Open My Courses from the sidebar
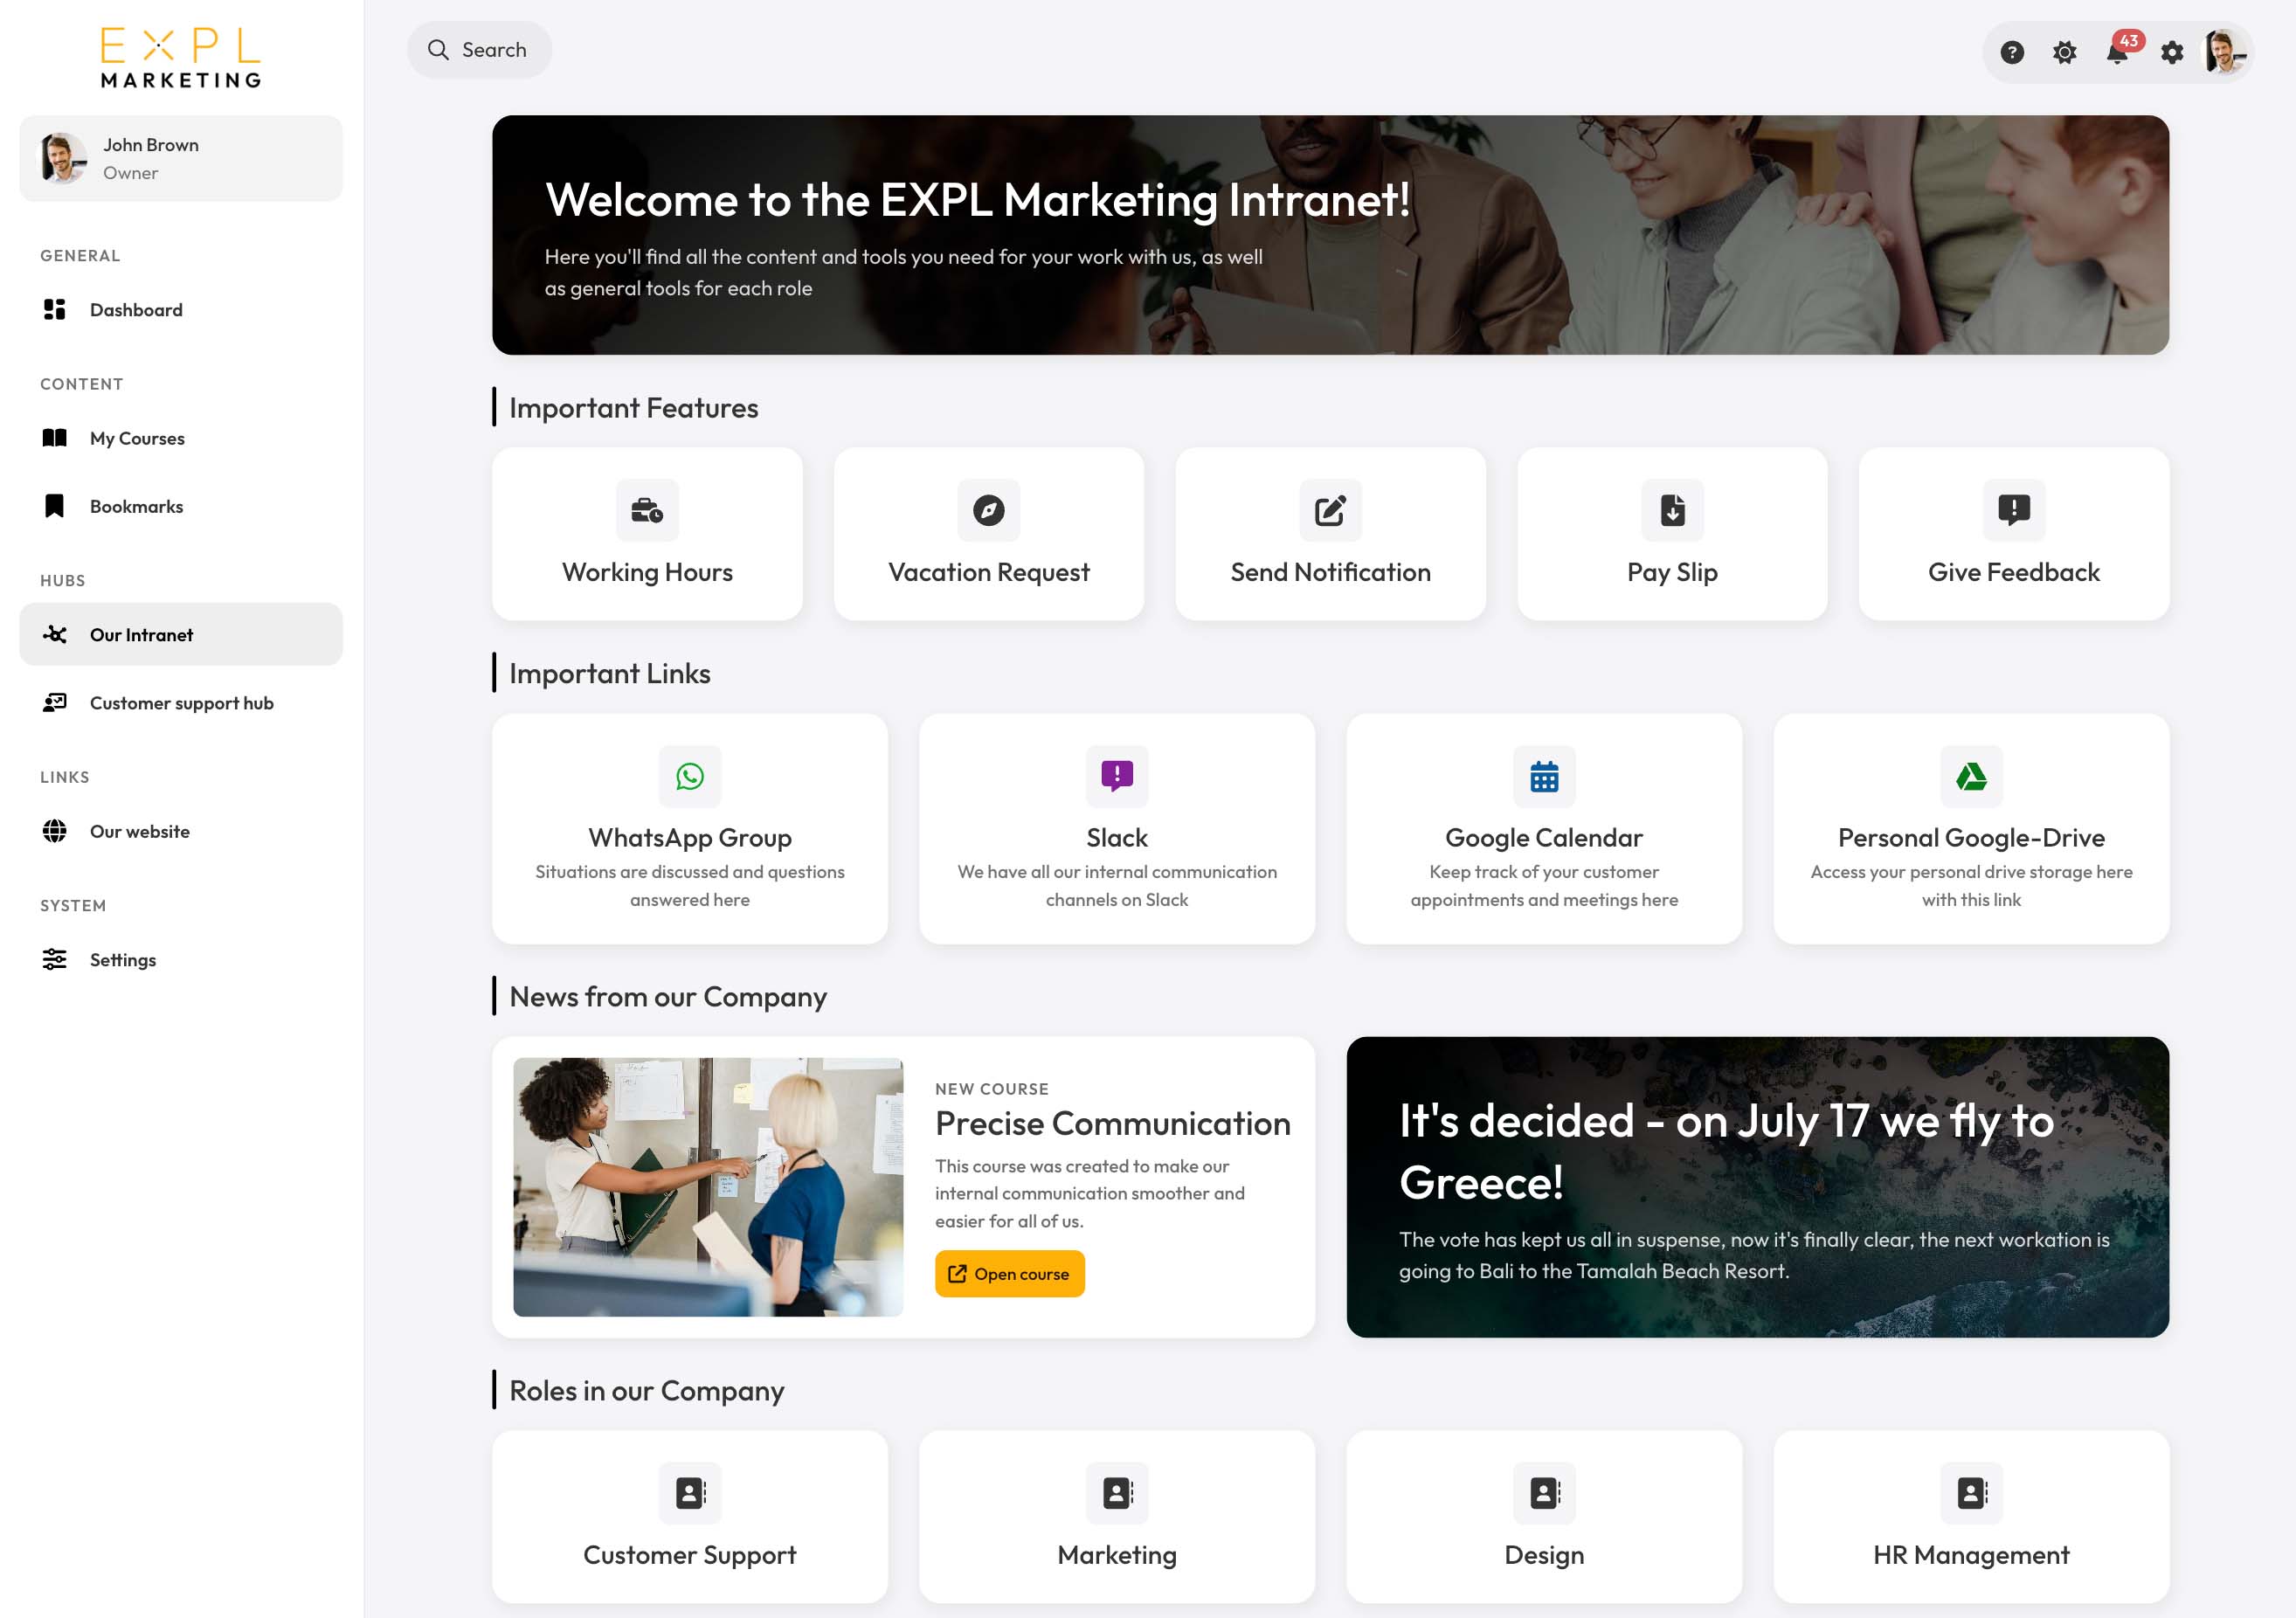 click(x=136, y=437)
